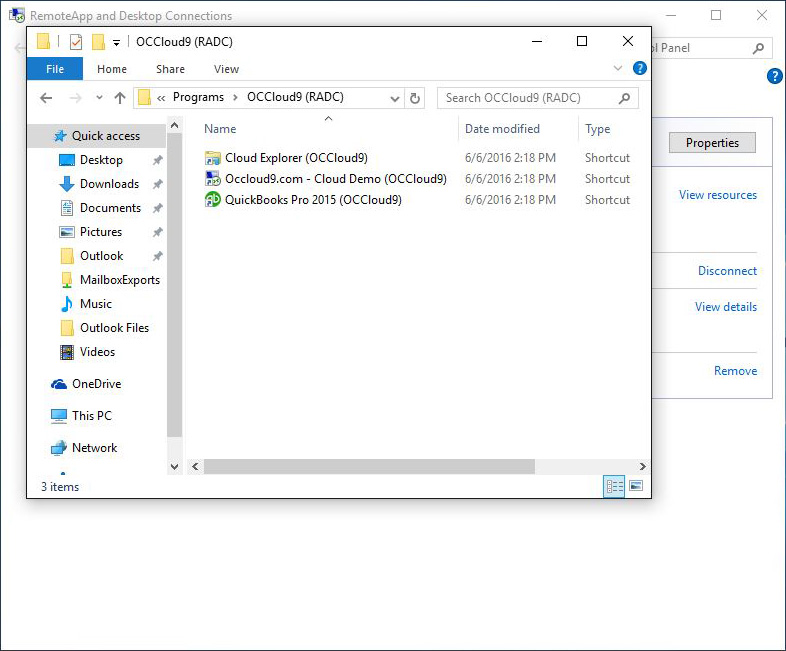Click View resources link in RemoteApp window

coord(718,195)
